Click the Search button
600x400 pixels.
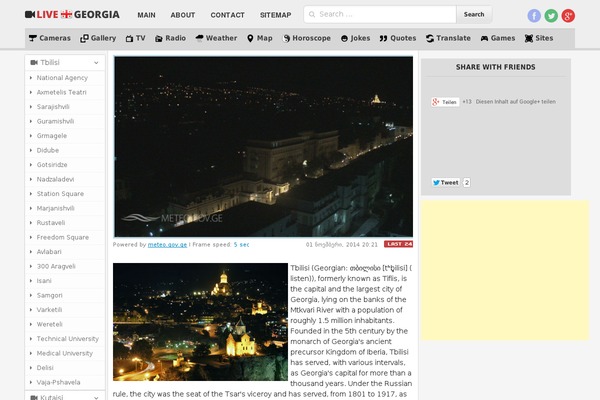click(x=474, y=15)
